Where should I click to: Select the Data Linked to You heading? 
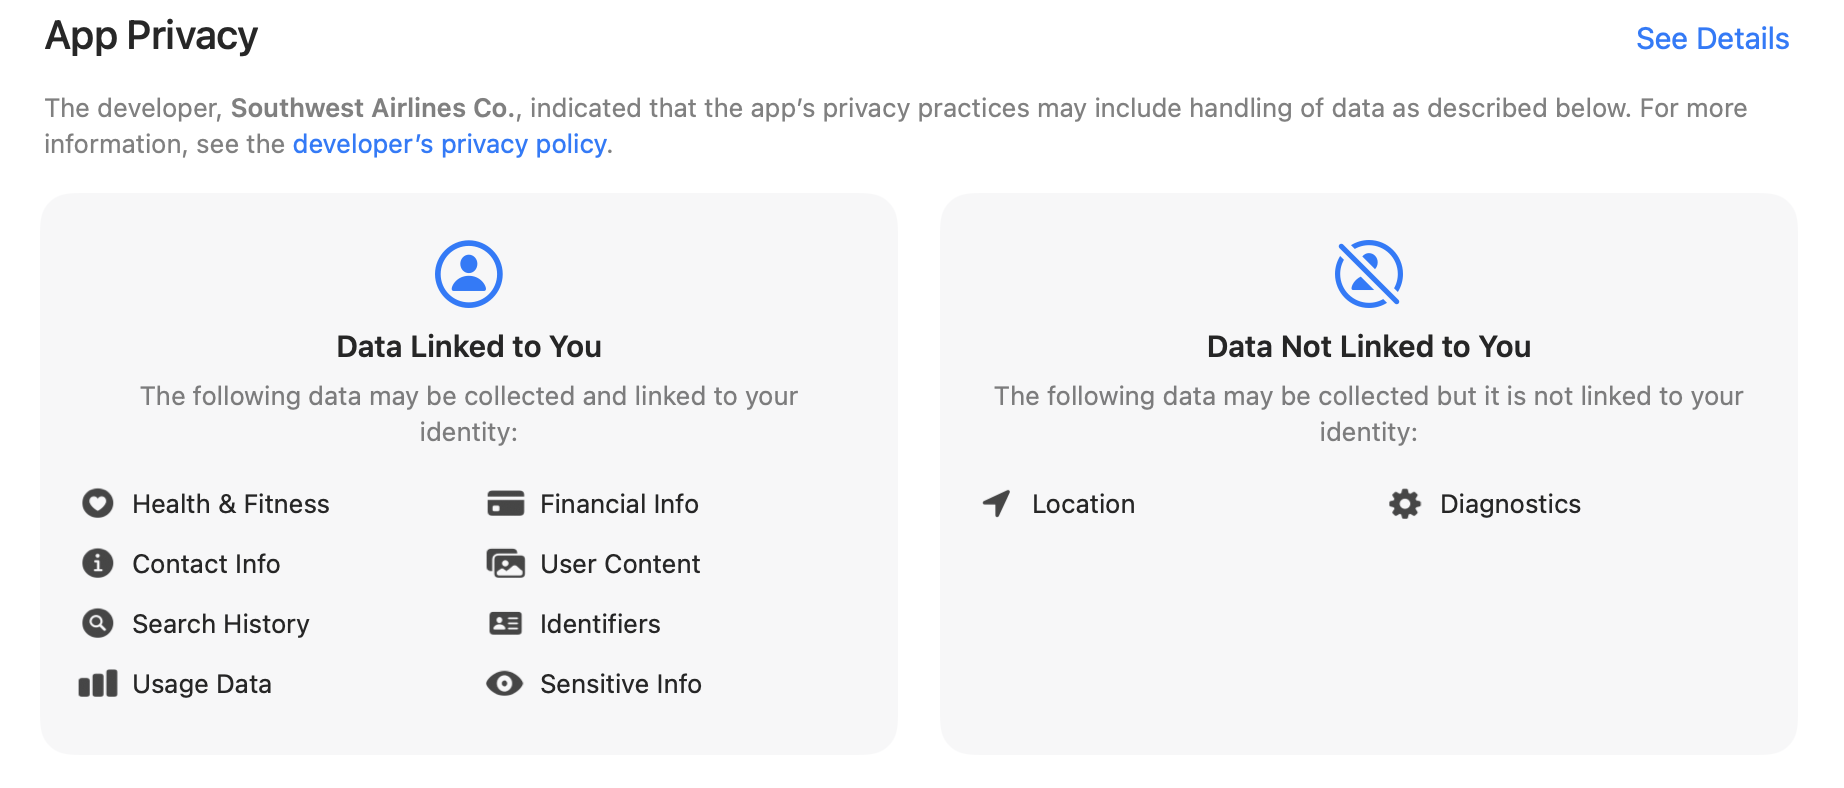click(x=469, y=346)
